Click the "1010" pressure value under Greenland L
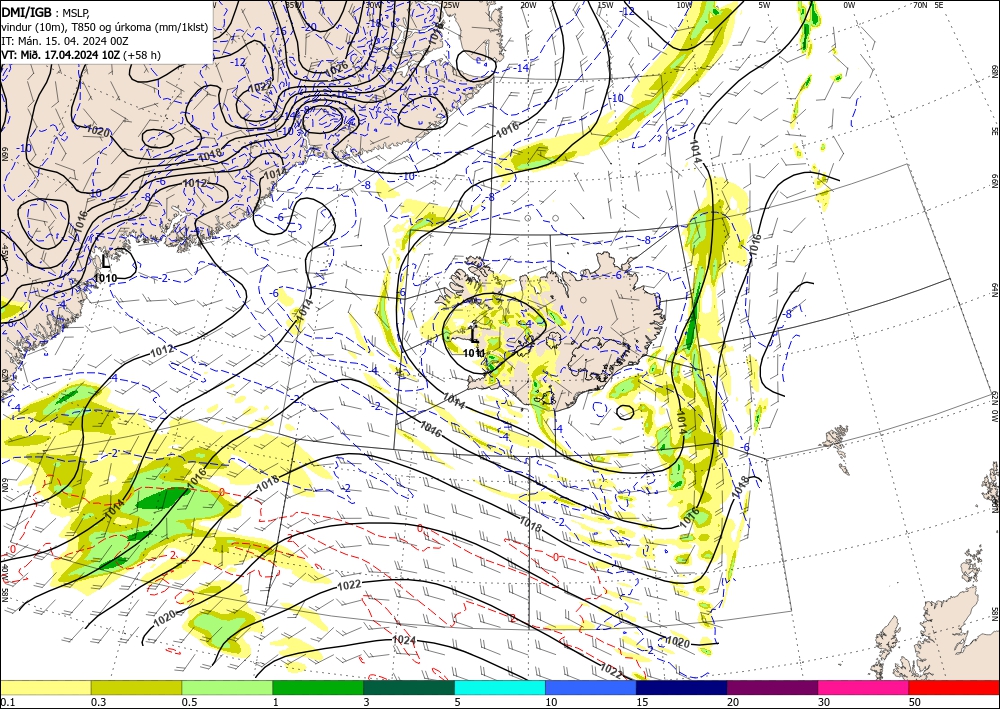The height and width of the screenshot is (709, 1000). pyautogui.click(x=105, y=279)
